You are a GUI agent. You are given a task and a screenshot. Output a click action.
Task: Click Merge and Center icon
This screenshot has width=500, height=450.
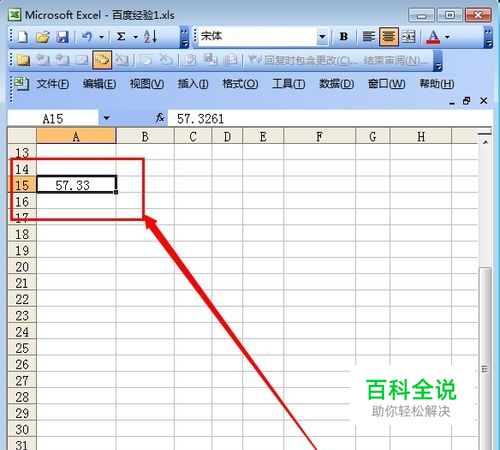click(409, 36)
